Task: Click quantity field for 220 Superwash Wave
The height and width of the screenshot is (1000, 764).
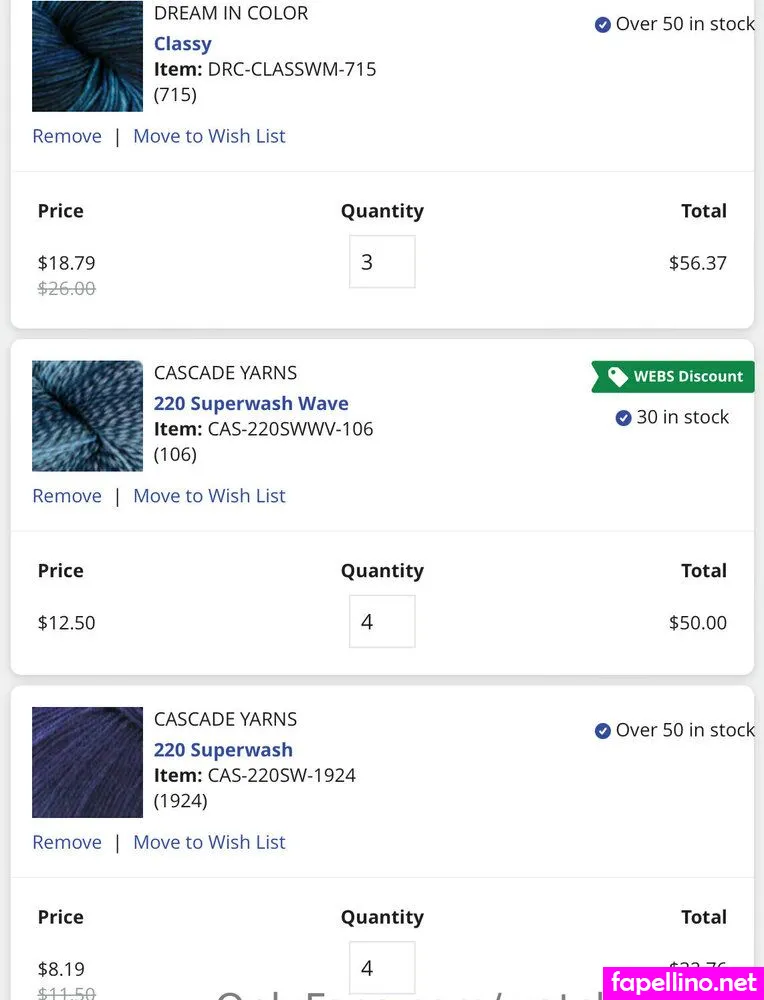Action: (382, 622)
